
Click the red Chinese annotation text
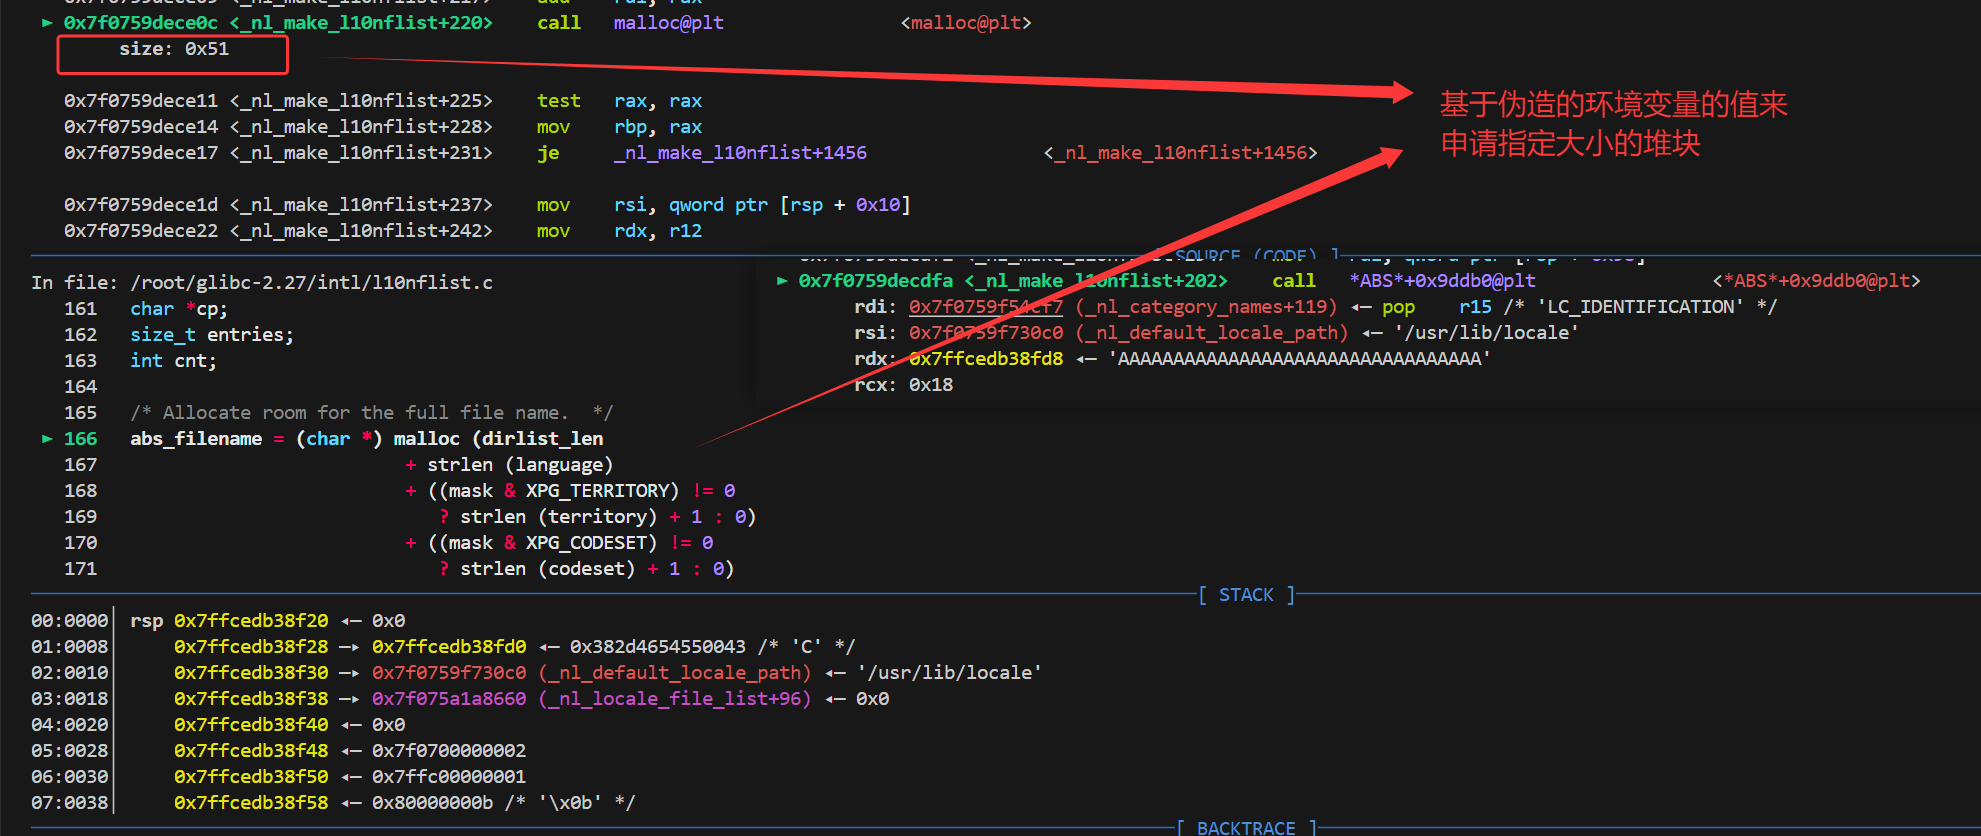point(1613,124)
